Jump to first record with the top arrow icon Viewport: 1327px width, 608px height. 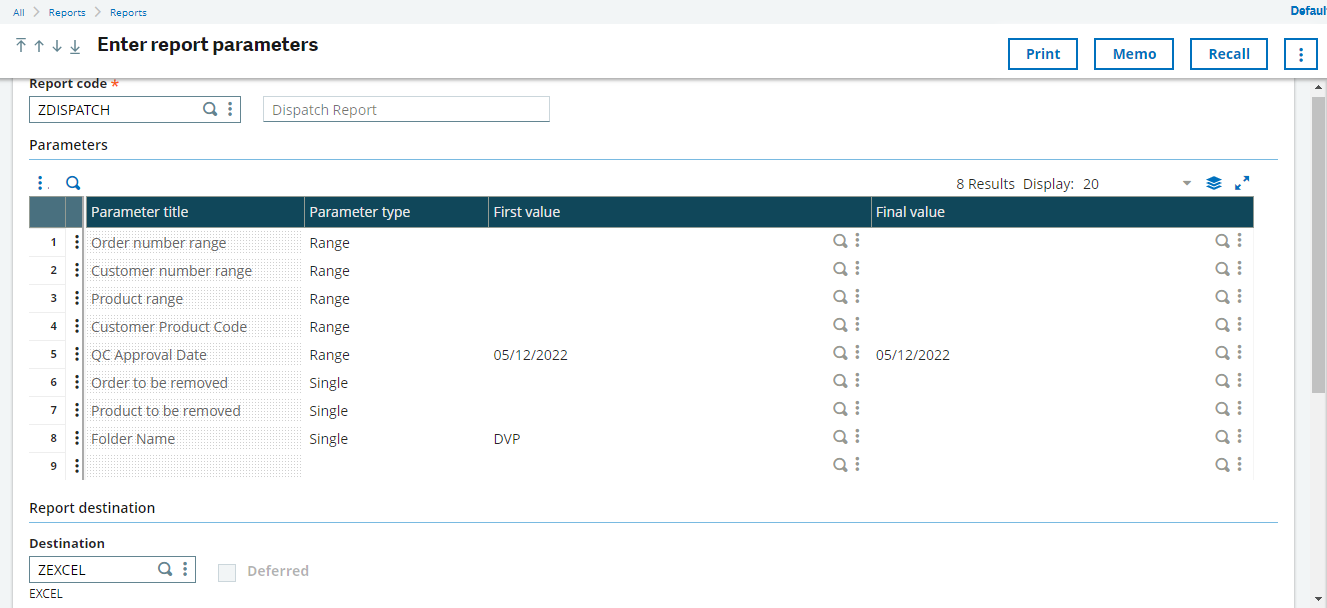pos(20,46)
